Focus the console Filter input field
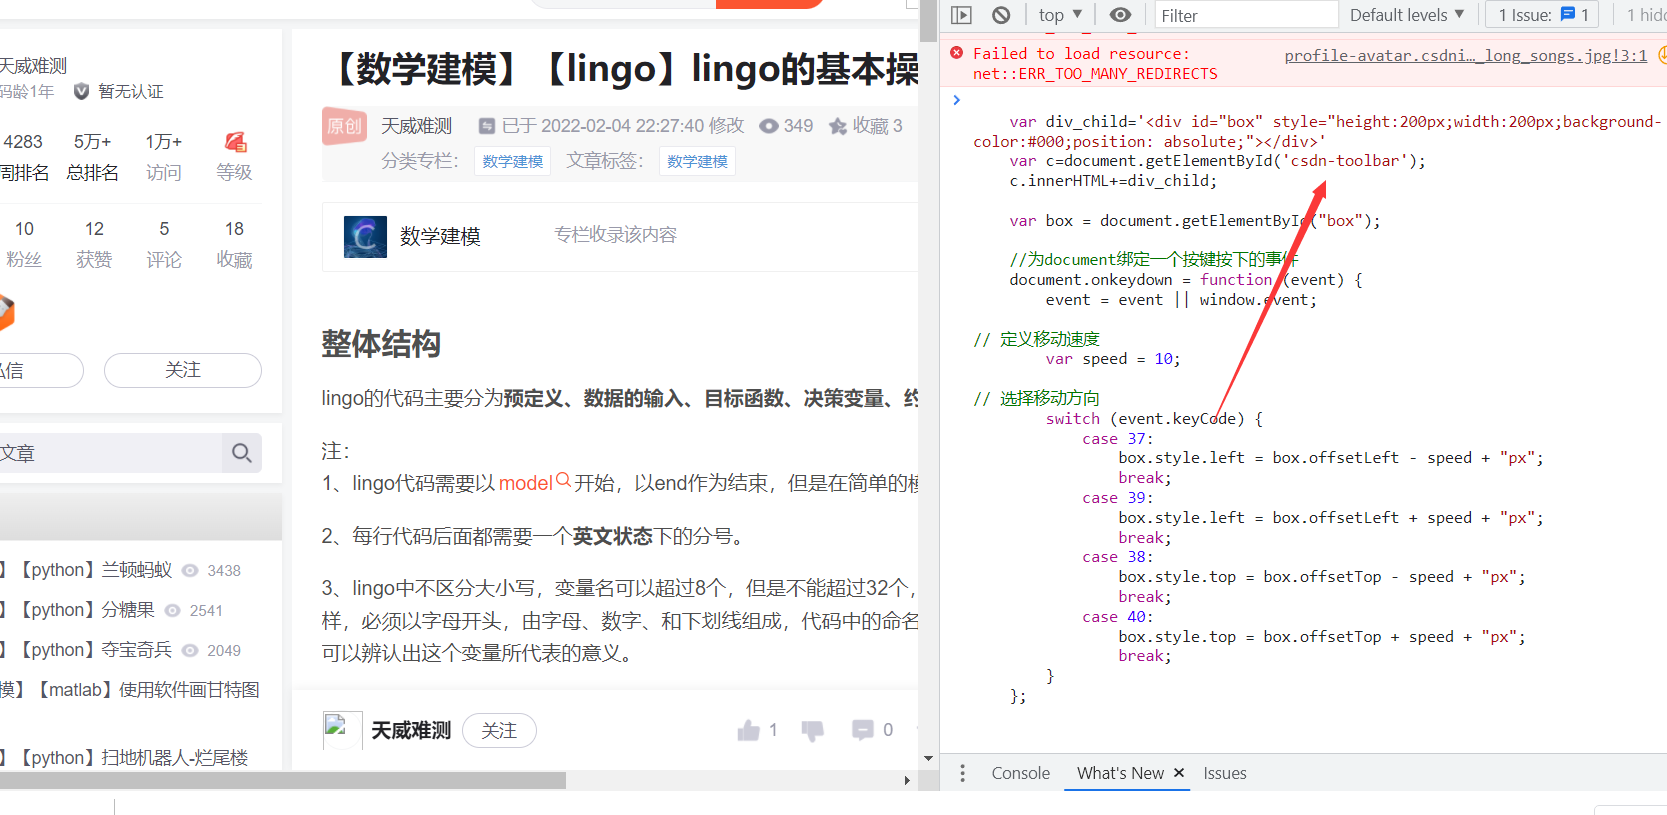Viewport: 1667px width, 815px height. [x=1246, y=15]
